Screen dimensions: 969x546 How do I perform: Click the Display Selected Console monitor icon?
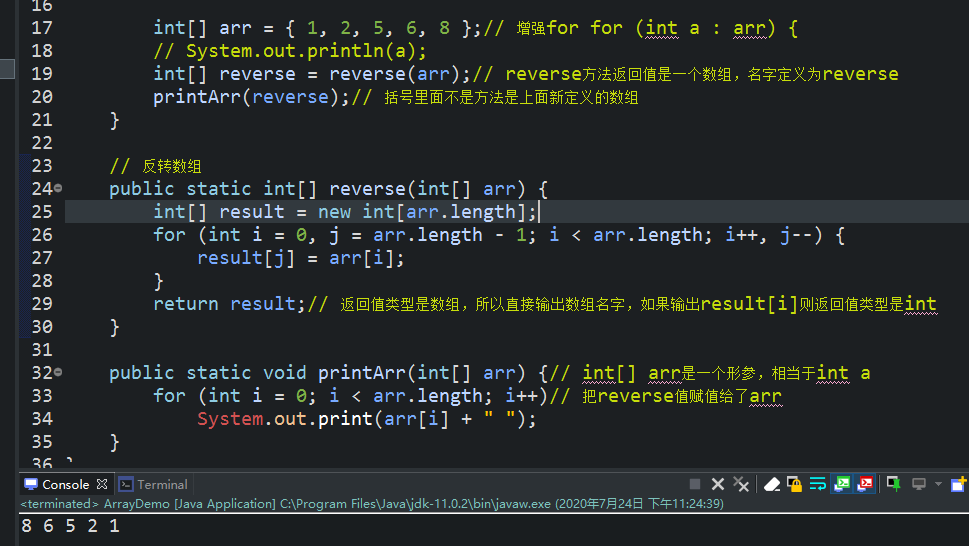[x=919, y=484]
